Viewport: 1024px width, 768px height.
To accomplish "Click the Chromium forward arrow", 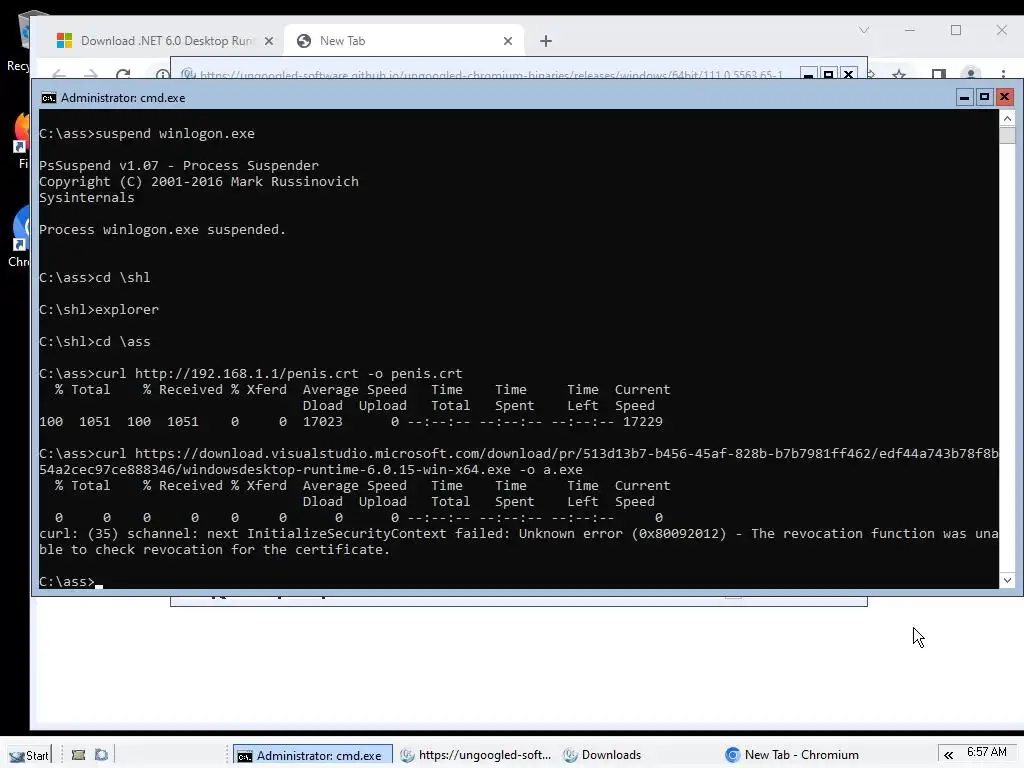I will pyautogui.click(x=91, y=74).
